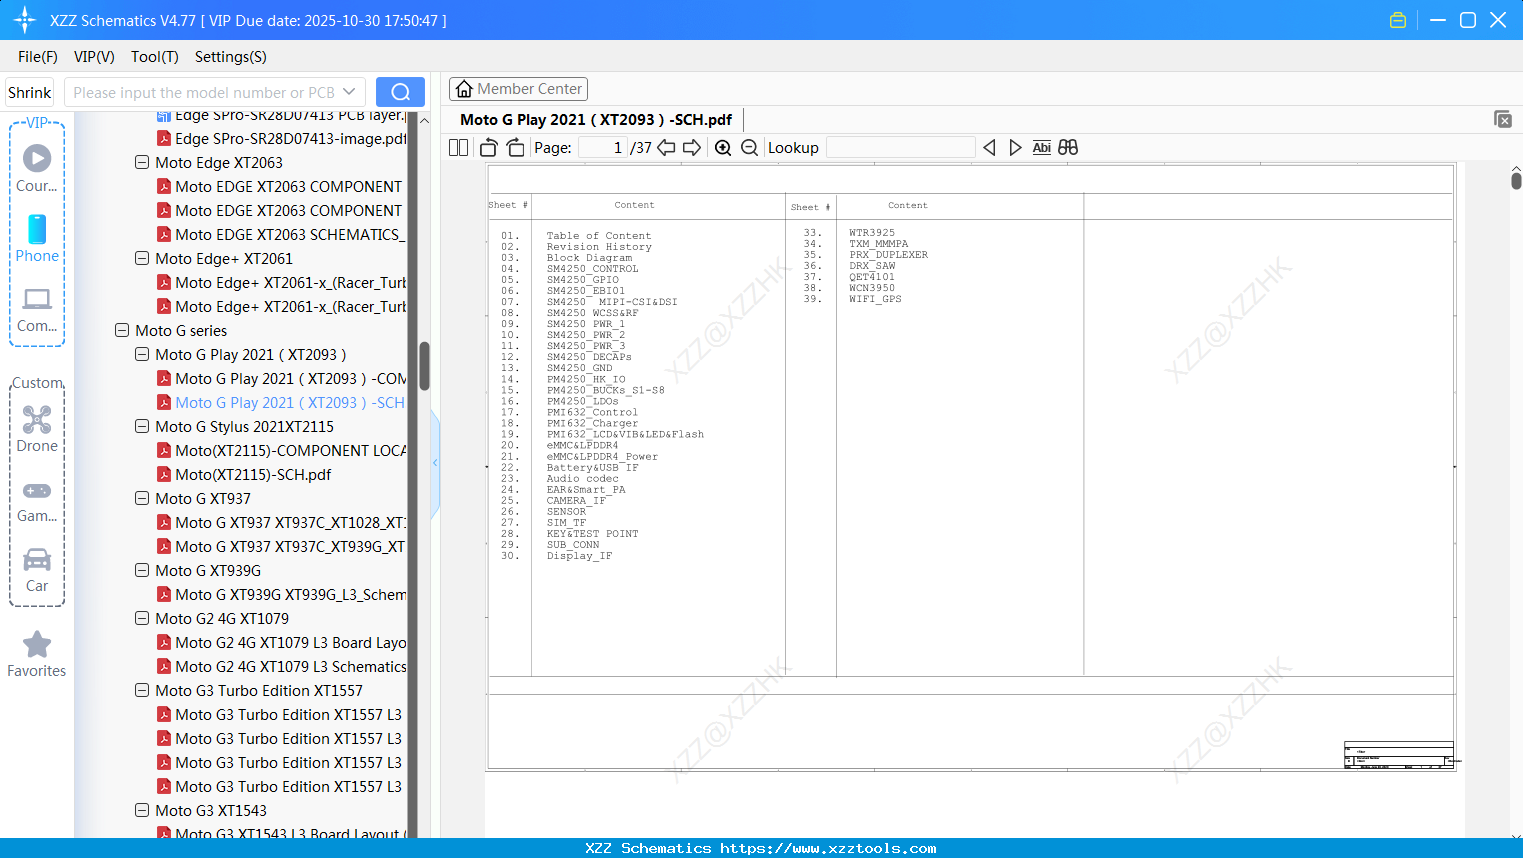This screenshot has height=858, width=1523.
Task: Select the highlighted Moto G Play 2021 -SCH file
Action: click(282, 402)
